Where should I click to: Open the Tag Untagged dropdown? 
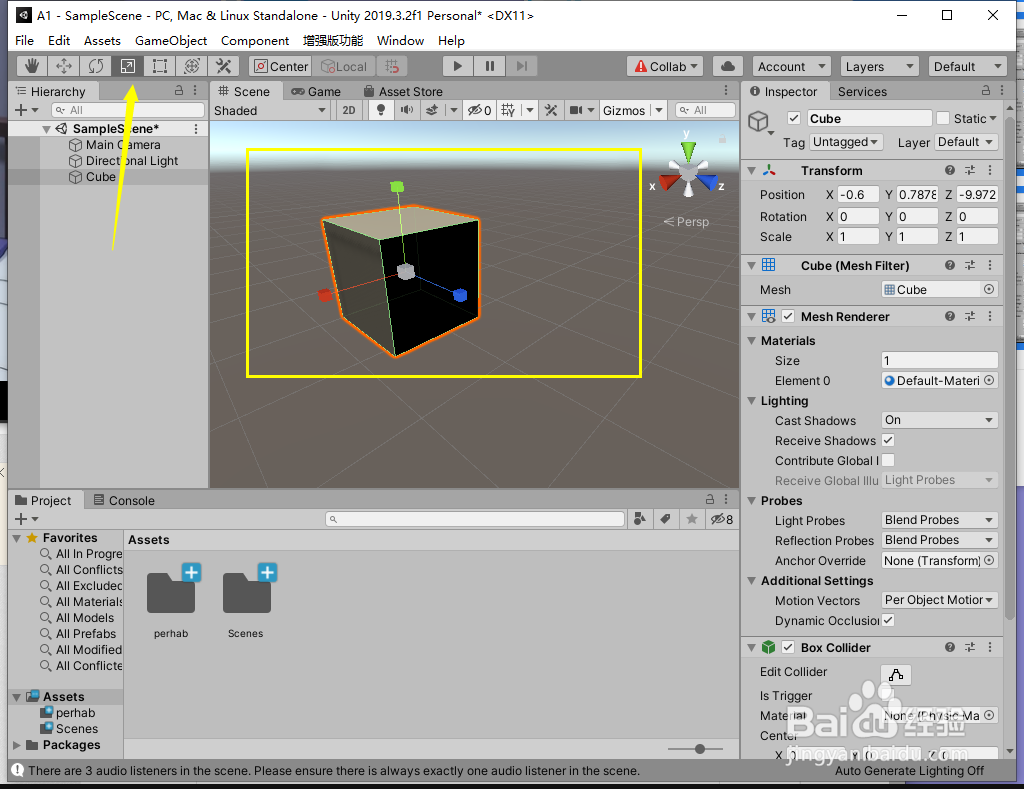tap(846, 142)
